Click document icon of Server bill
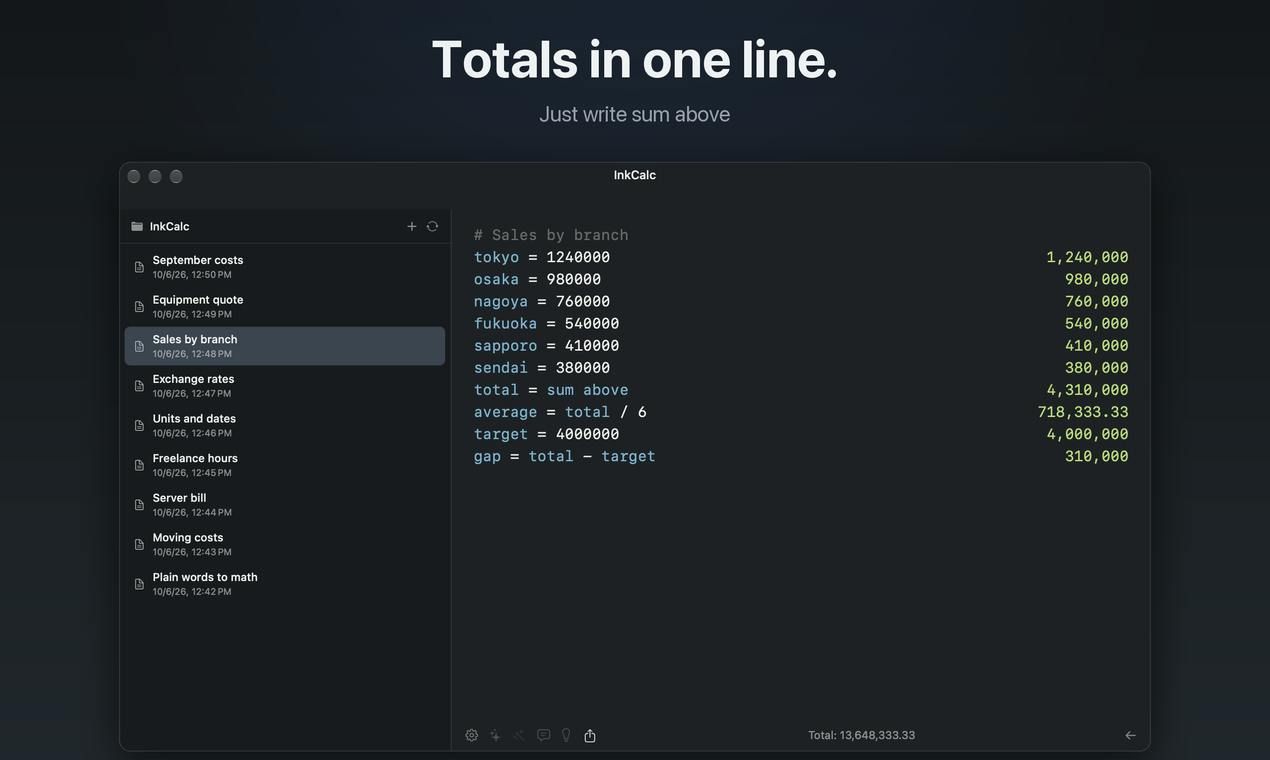Viewport: 1270px width, 760px height. 139,505
